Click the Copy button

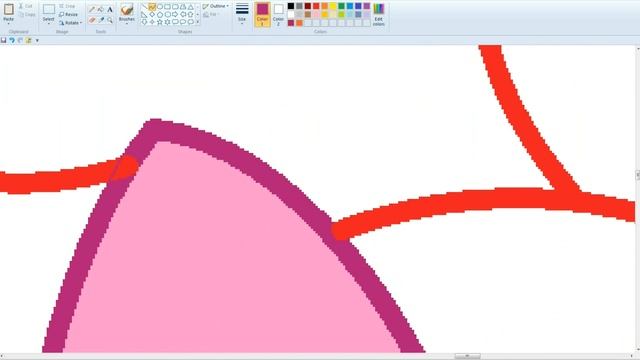click(27, 15)
